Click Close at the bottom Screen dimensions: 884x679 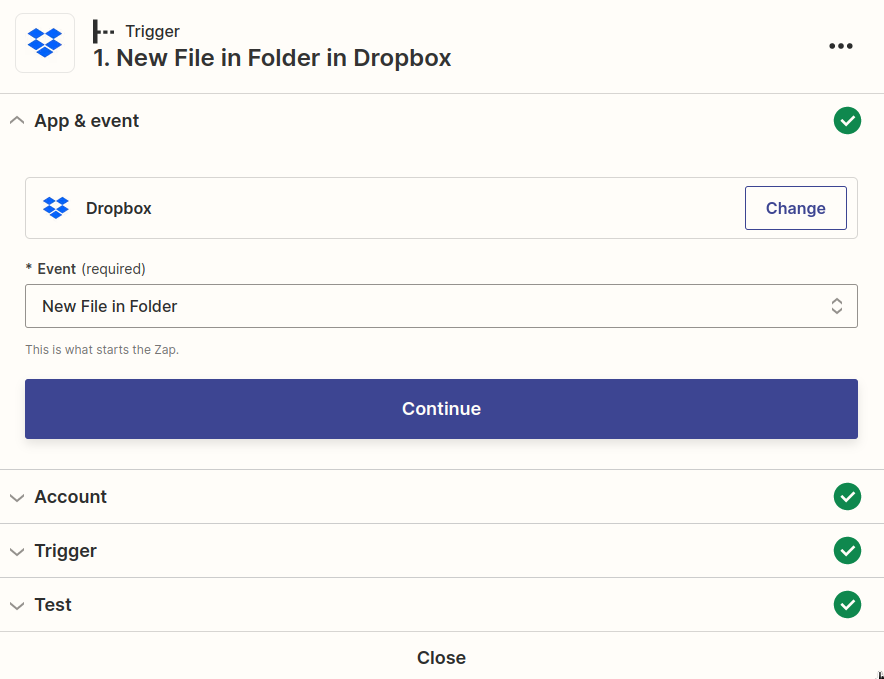point(441,657)
